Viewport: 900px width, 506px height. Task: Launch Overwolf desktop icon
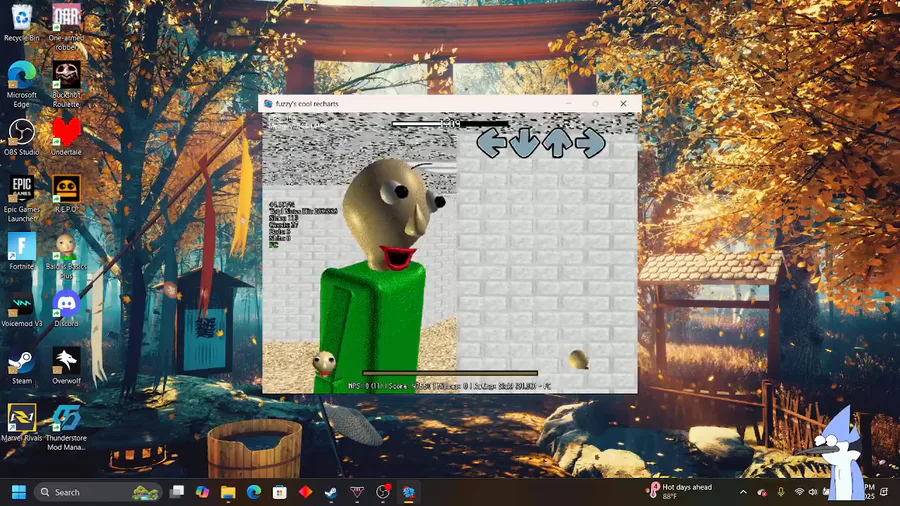pos(66,365)
